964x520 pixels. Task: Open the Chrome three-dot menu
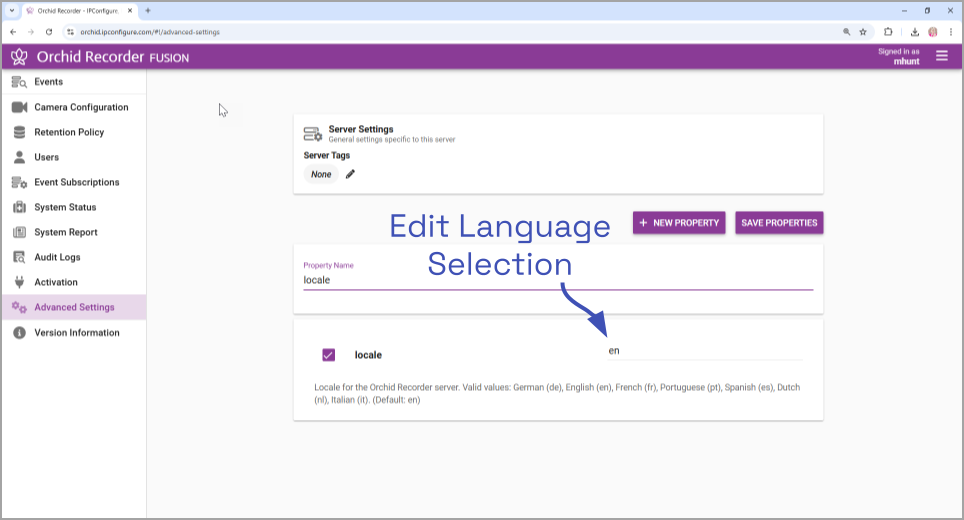point(950,32)
